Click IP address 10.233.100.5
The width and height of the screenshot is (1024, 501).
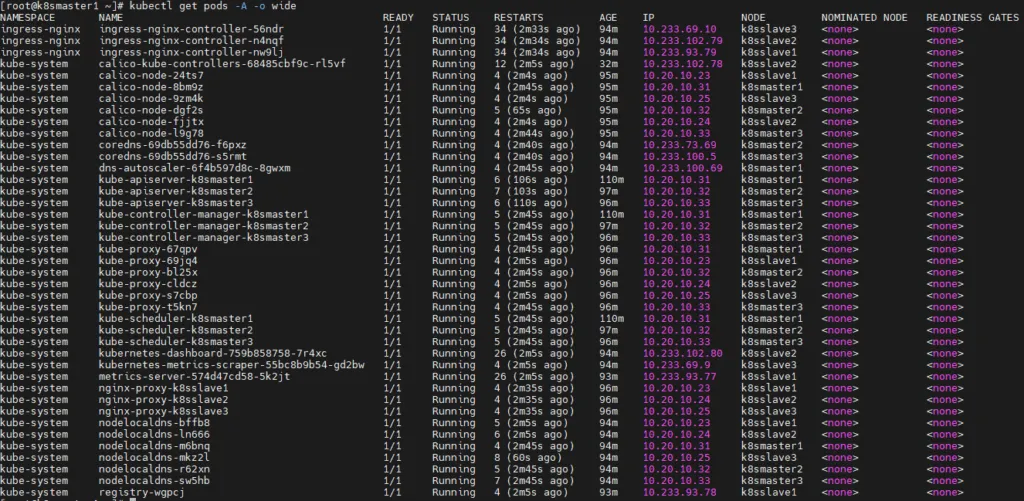(679, 157)
